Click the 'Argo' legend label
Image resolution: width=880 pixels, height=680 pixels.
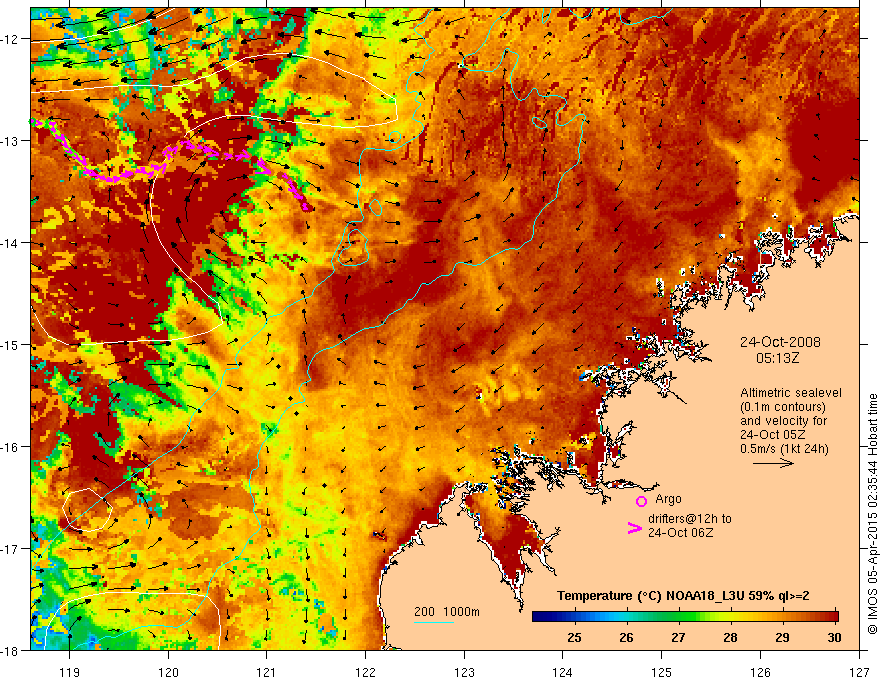tap(668, 499)
